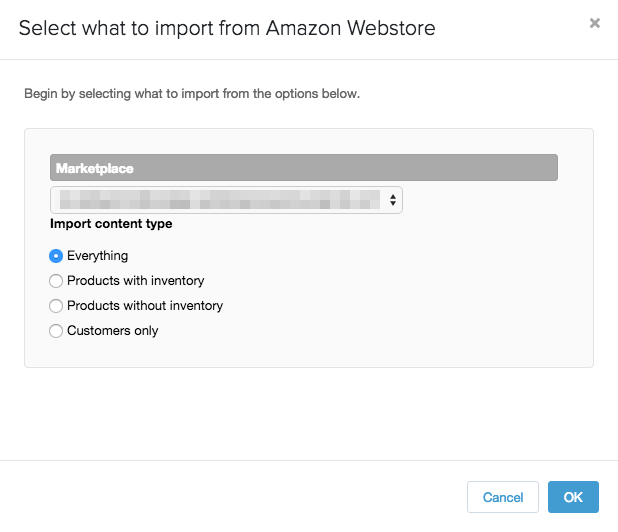Viewport: 618px width, 532px height.
Task: Click the "Products without inventory" label text
Action: [x=145, y=305]
